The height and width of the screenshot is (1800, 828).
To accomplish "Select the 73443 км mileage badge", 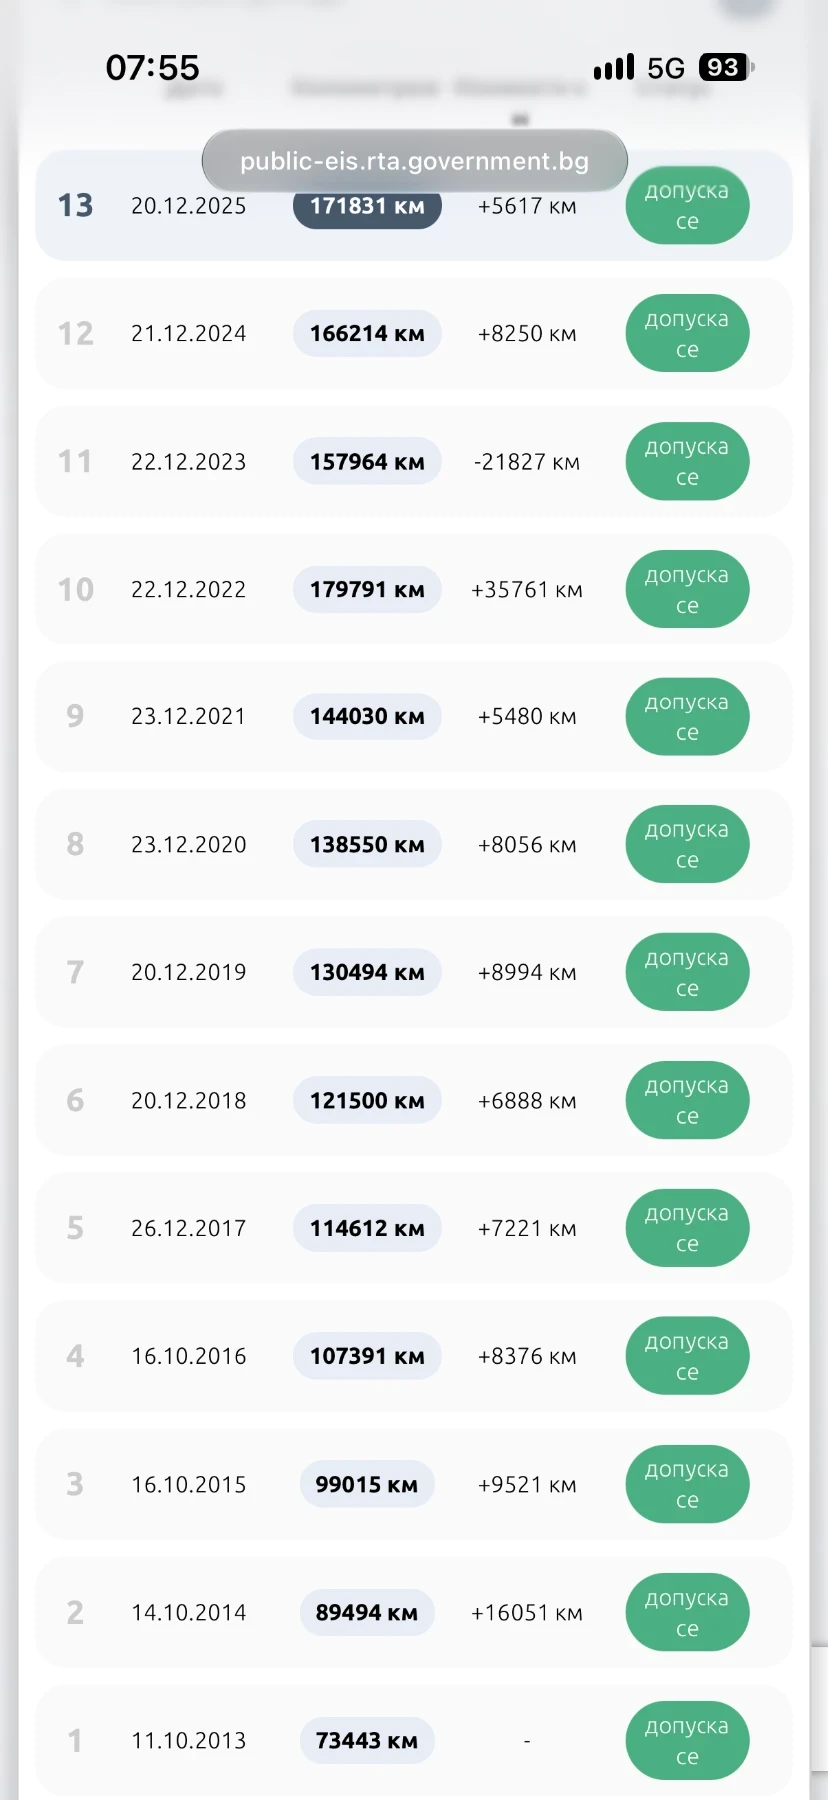I will click(367, 1740).
